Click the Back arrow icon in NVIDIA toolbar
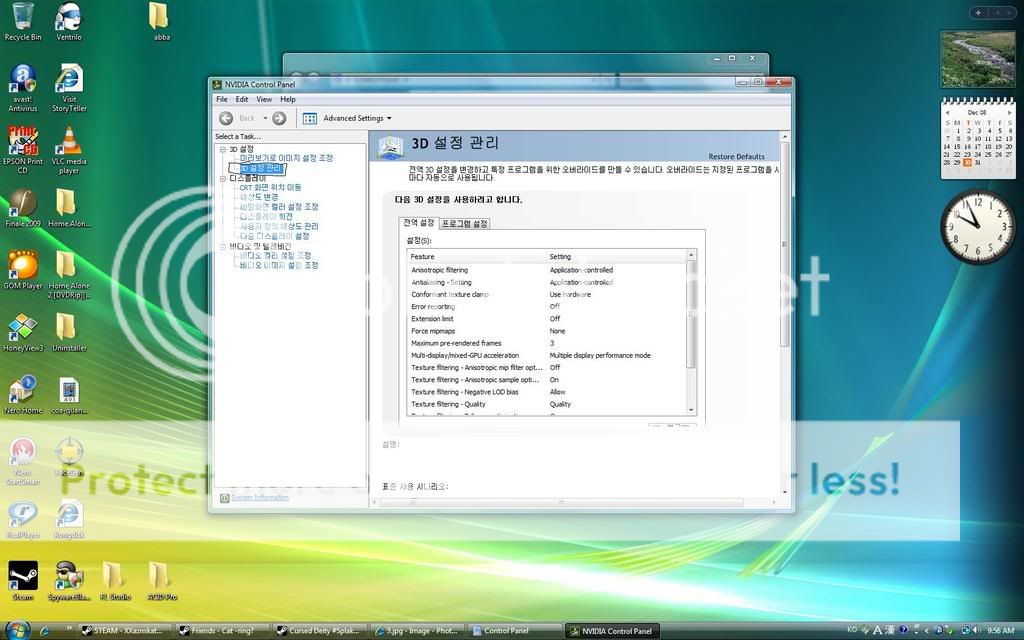Screen dimensions: 1024x640 pyautogui.click(x=226, y=118)
